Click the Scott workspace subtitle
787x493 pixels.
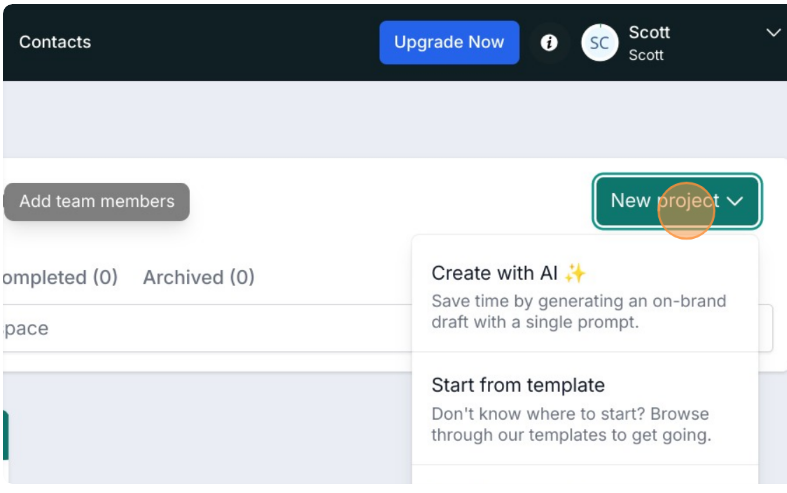coord(646,55)
